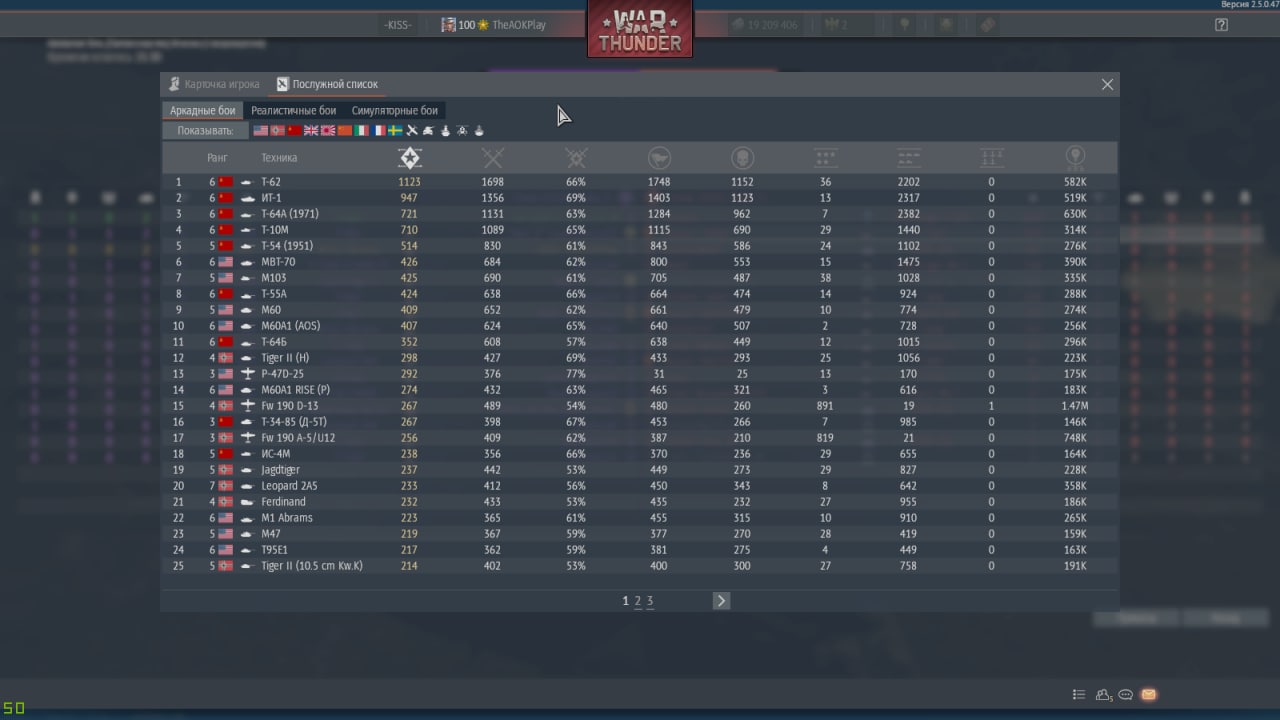Click the Показывать filter button
This screenshot has height=720, width=1280.
[x=205, y=131]
